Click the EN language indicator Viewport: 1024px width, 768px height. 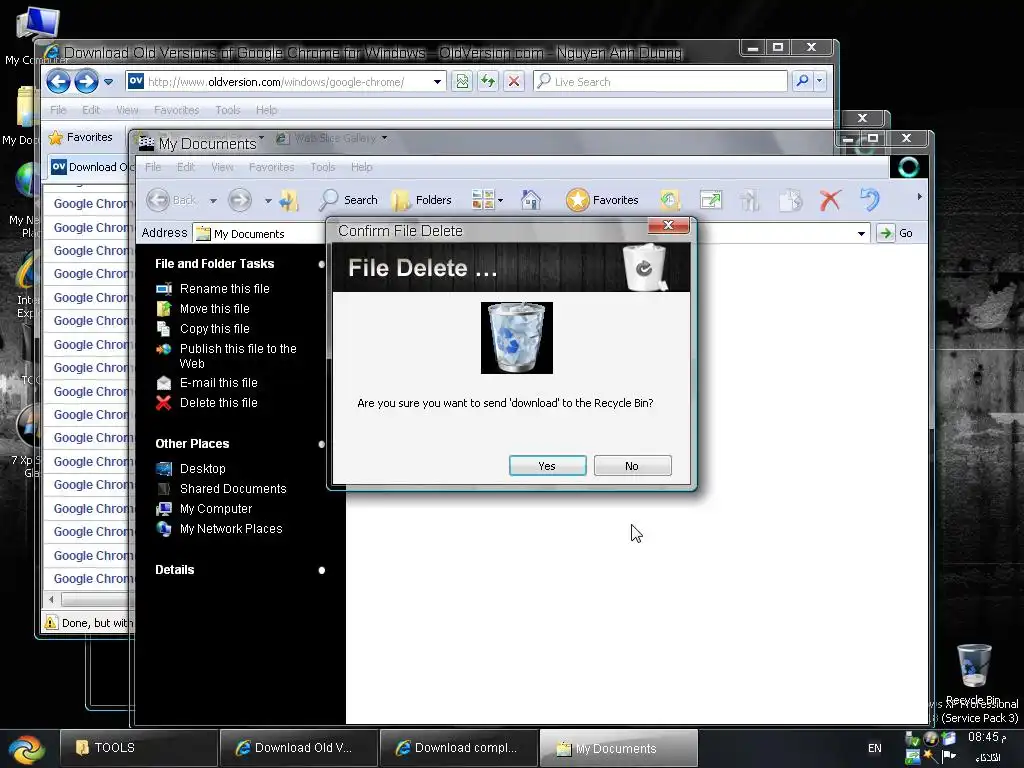tap(874, 748)
